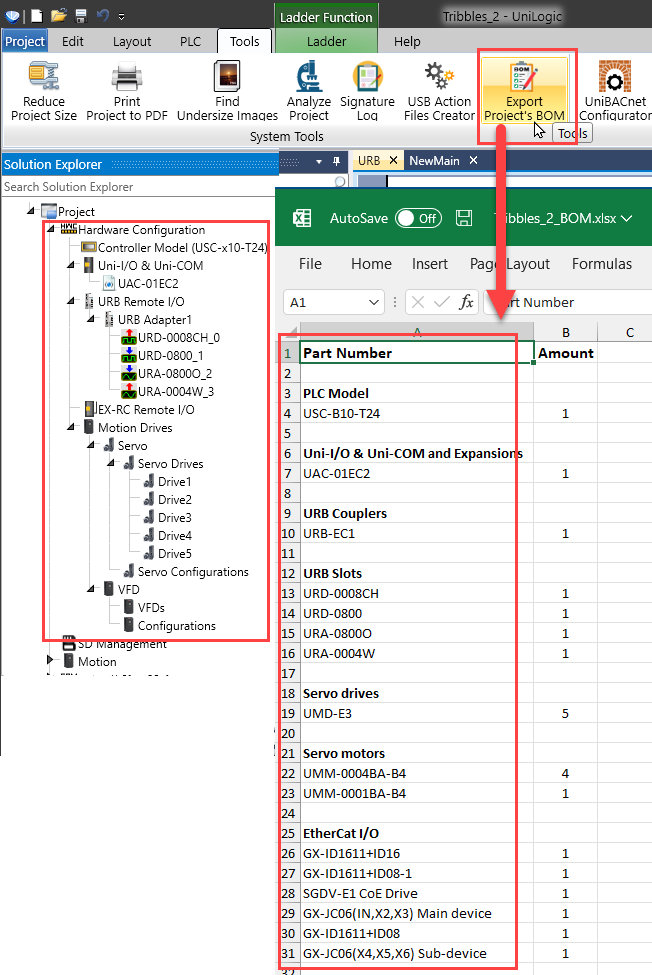
Task: Toggle the AutoSave switch in Excel
Action: tap(418, 218)
